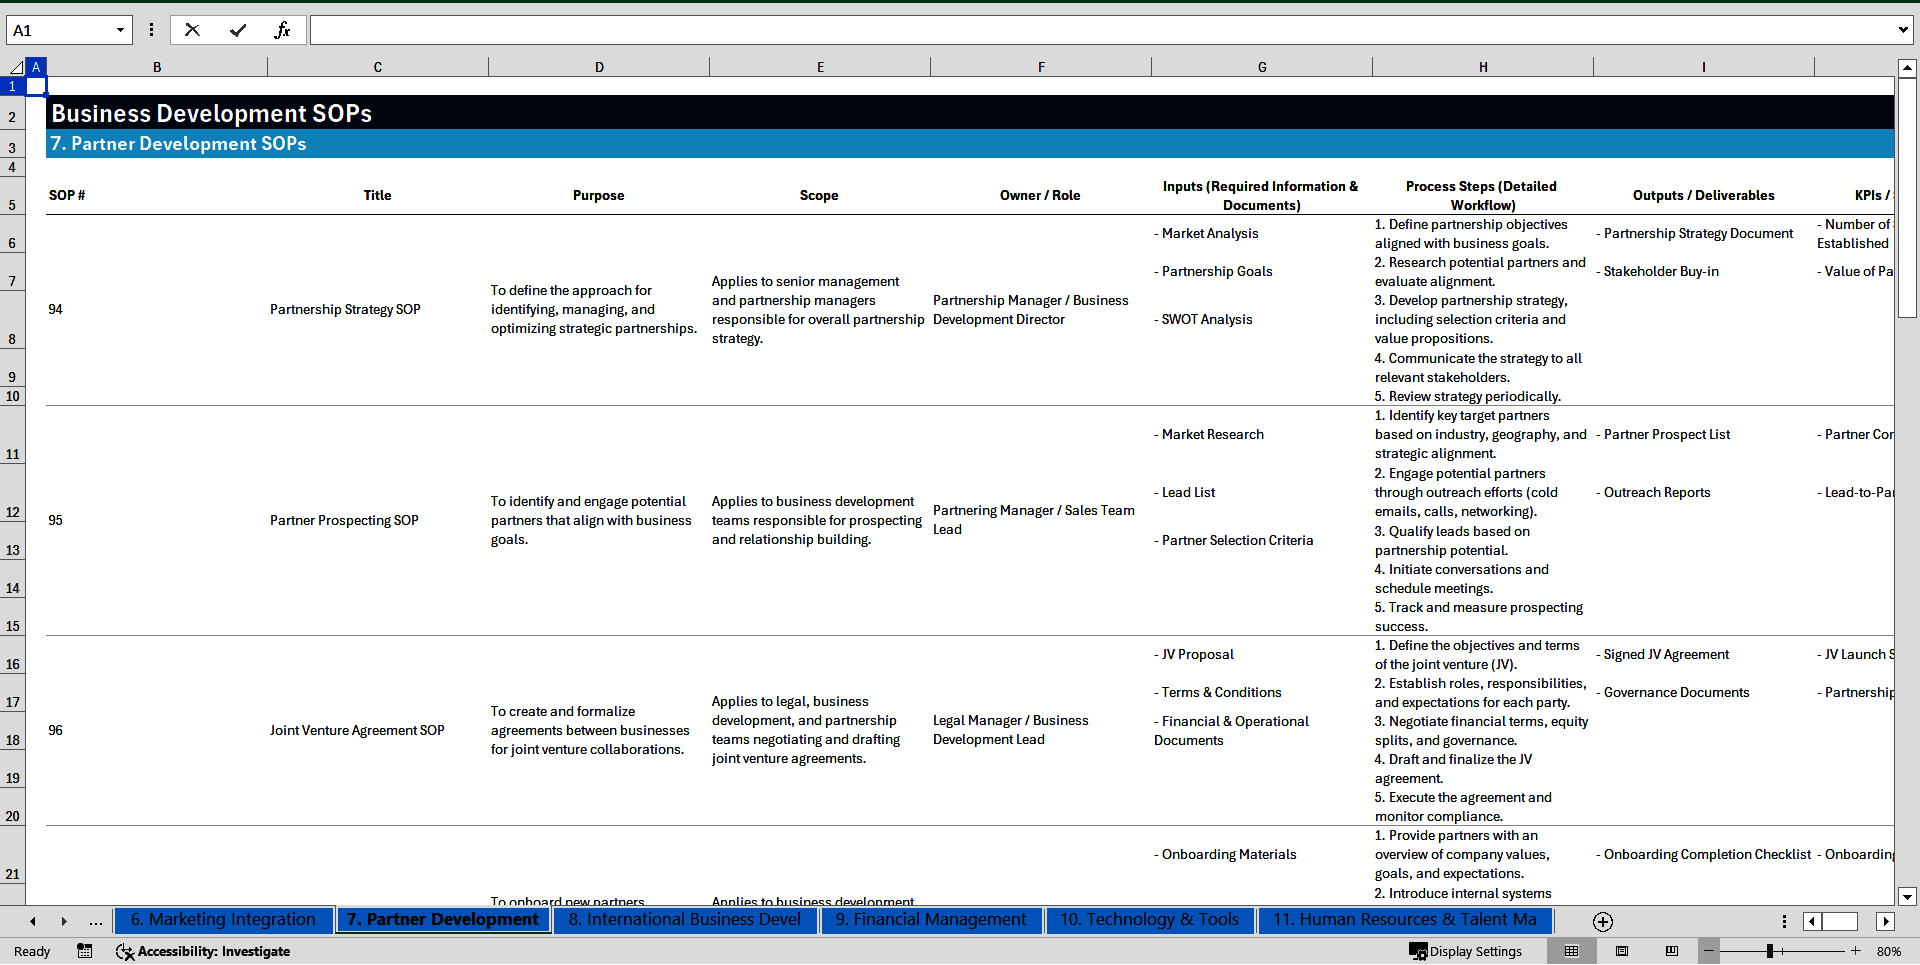
Task: Click the zoom in plus button
Action: pos(1856,951)
